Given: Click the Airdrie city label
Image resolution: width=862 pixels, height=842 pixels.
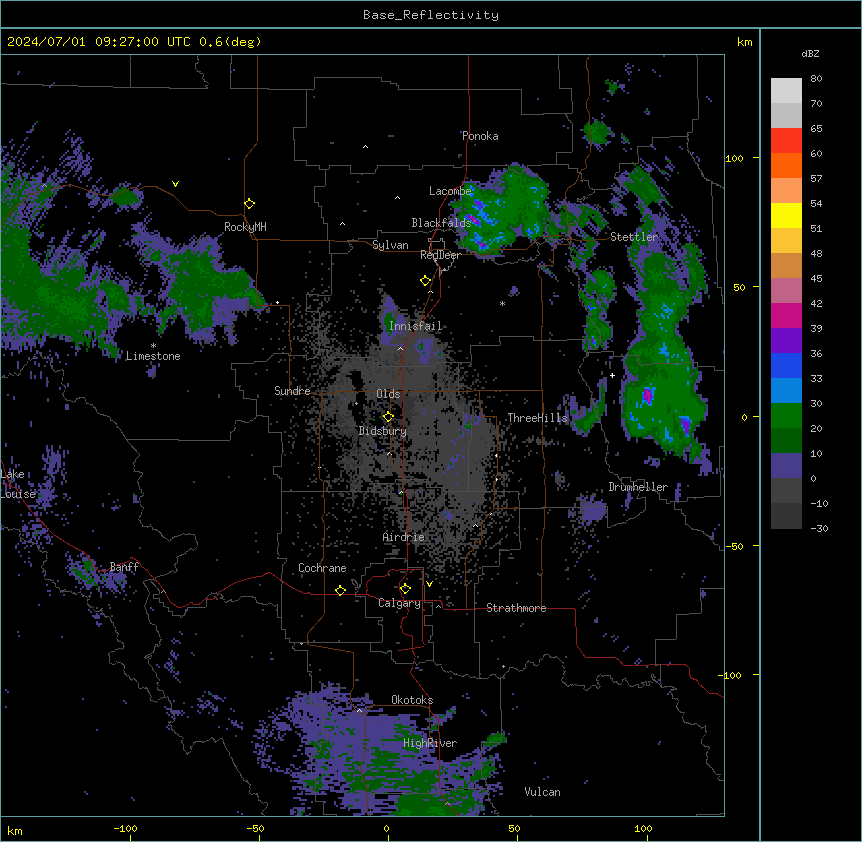Looking at the screenshot, I should pyautogui.click(x=404, y=537).
